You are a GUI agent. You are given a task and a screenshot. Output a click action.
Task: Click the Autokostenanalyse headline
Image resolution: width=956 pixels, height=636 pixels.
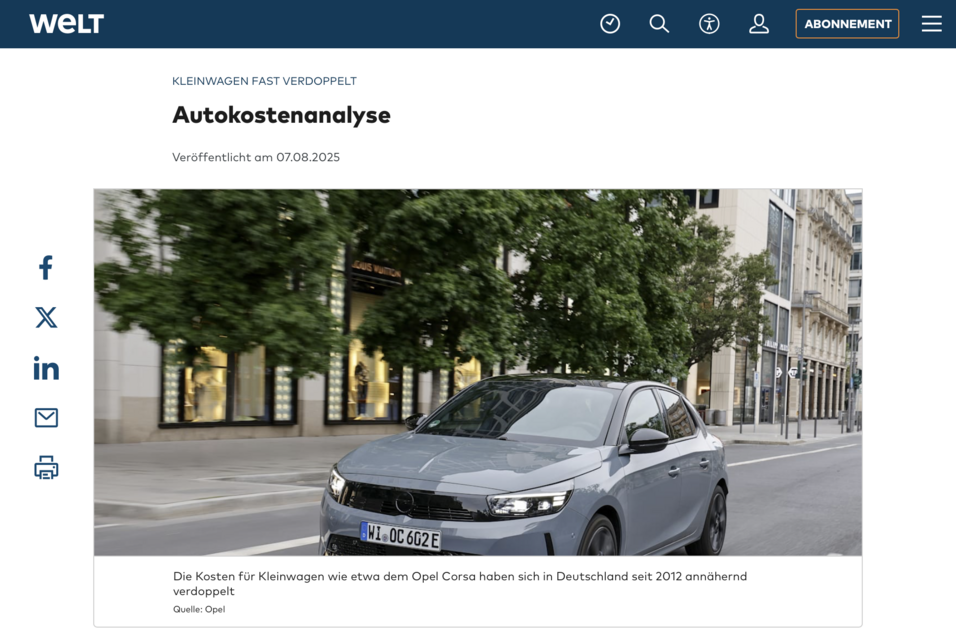281,115
